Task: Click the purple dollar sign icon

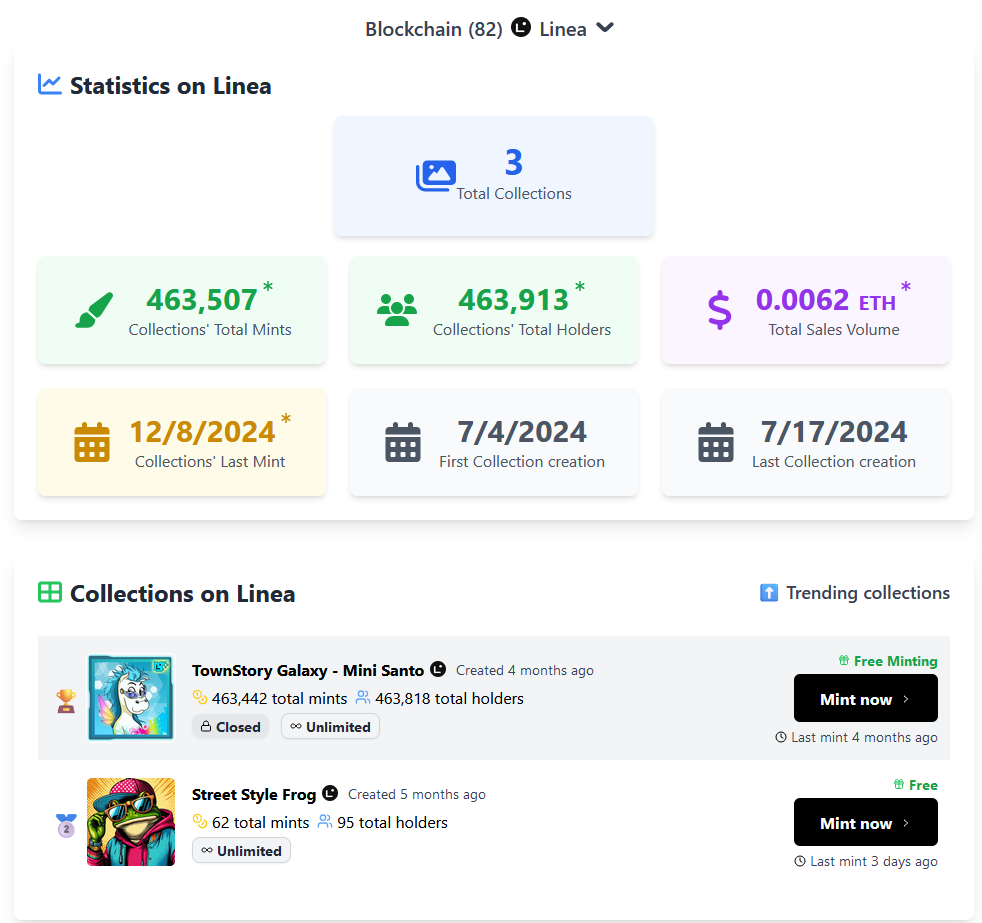Action: 719,310
